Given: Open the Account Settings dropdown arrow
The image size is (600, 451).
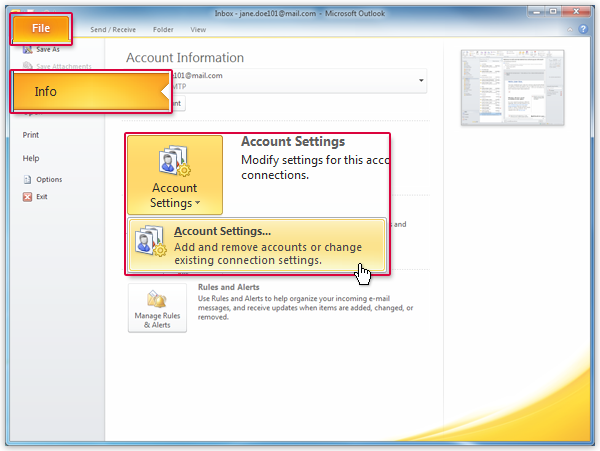Looking at the screenshot, I should [196, 204].
